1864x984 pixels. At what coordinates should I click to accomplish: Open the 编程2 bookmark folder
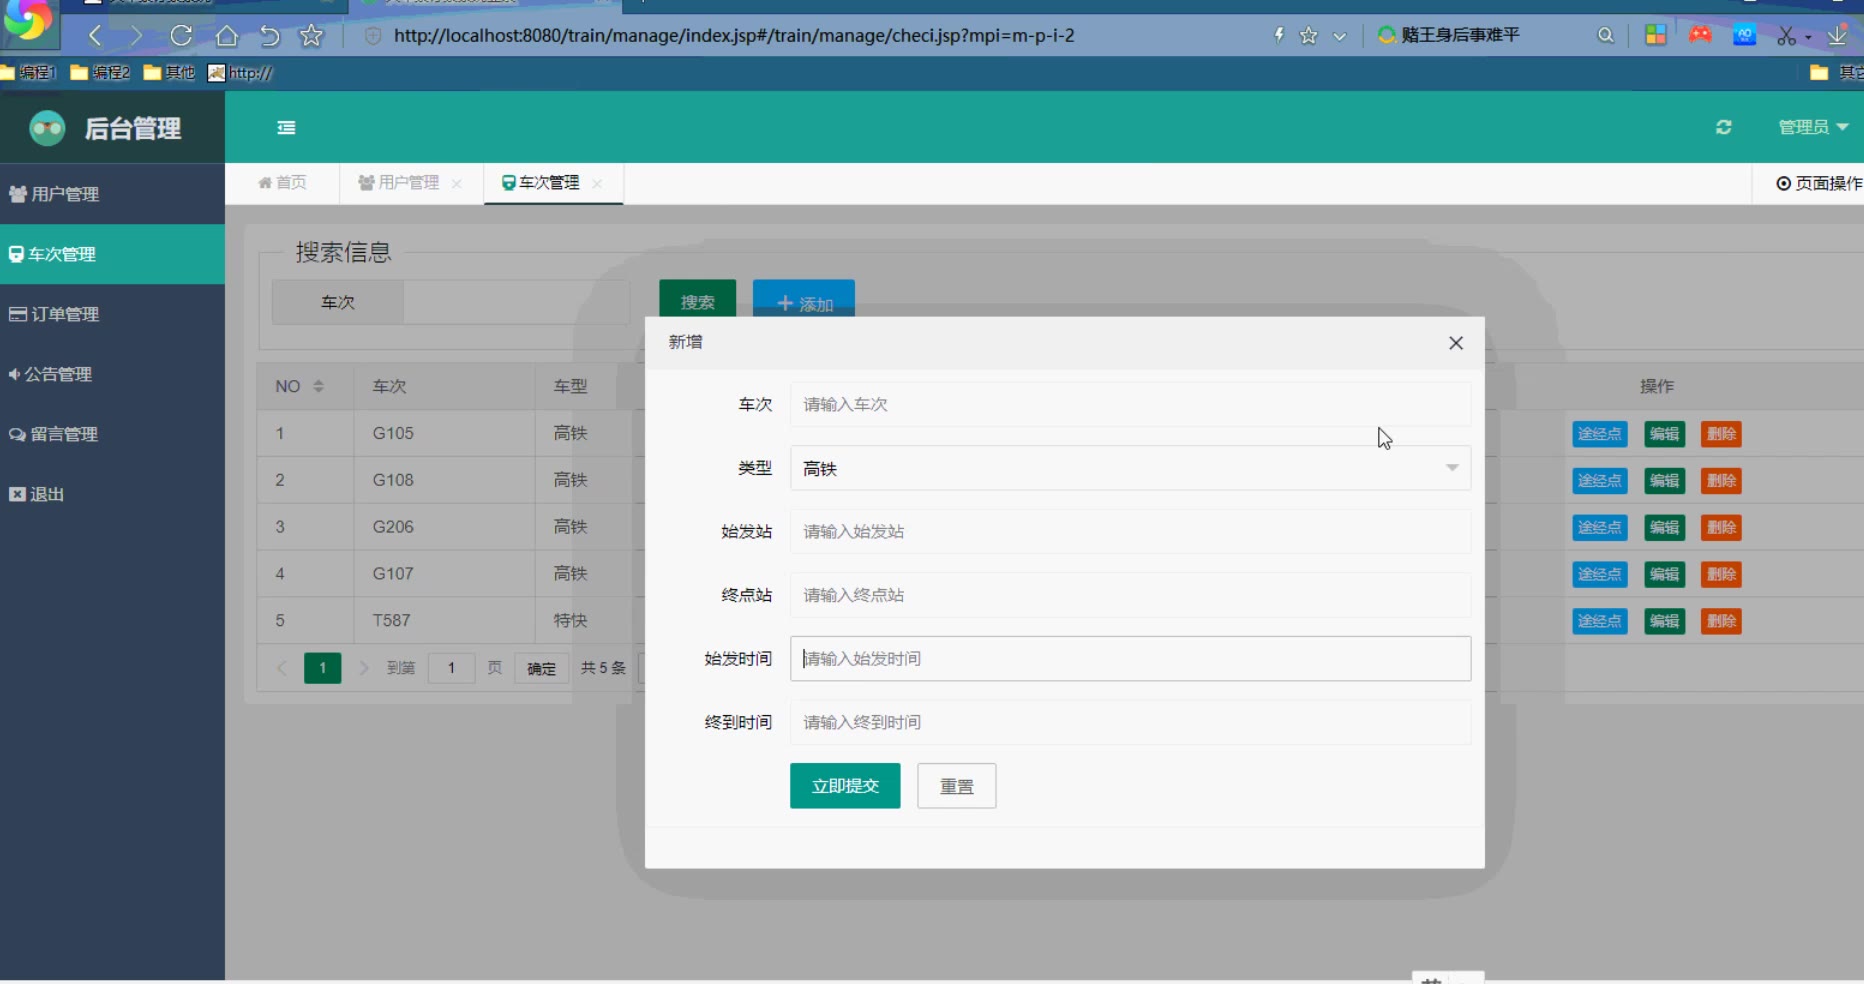point(100,72)
